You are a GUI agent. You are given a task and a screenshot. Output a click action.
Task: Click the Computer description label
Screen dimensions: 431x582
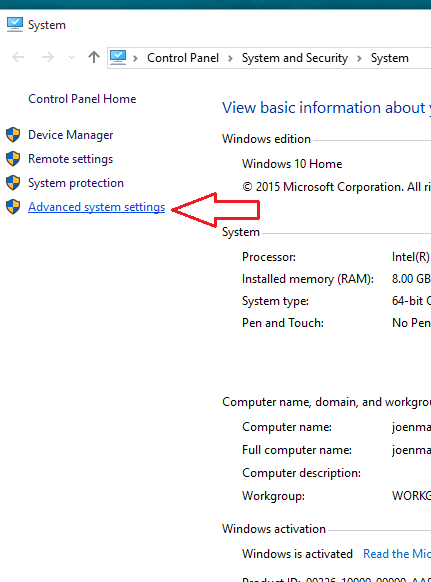pos(301,473)
